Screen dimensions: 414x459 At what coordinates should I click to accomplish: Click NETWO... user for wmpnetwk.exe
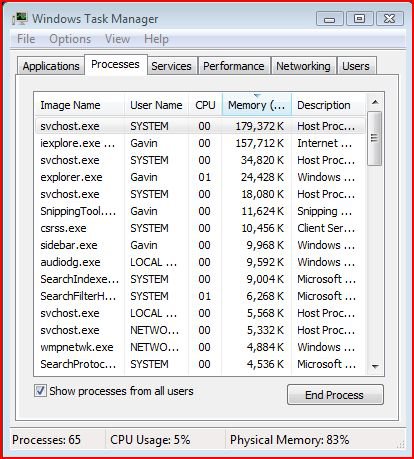(155, 347)
